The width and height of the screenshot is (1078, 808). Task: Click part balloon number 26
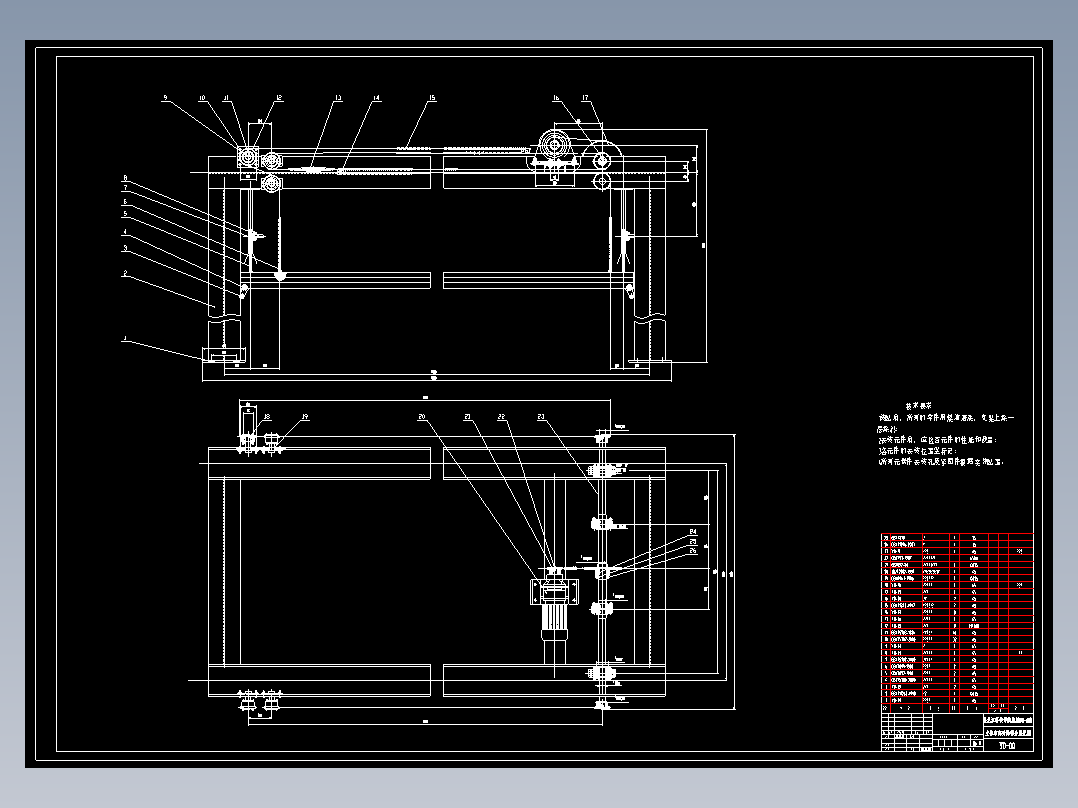pyautogui.click(x=693, y=551)
